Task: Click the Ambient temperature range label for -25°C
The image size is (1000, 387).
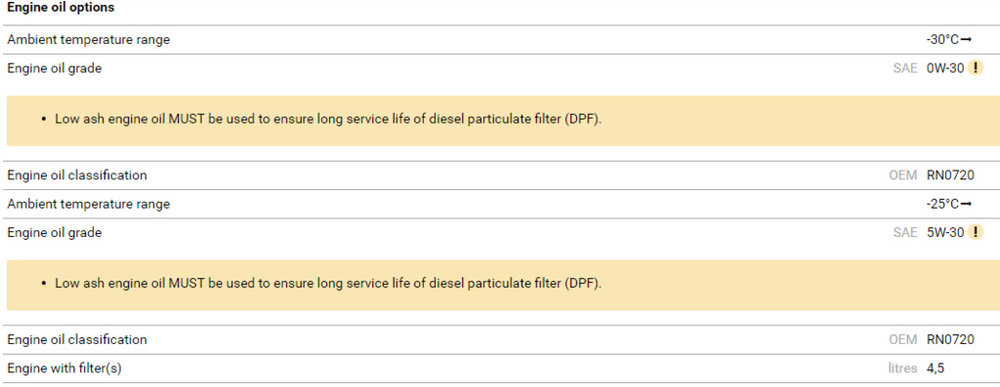Action: (89, 204)
